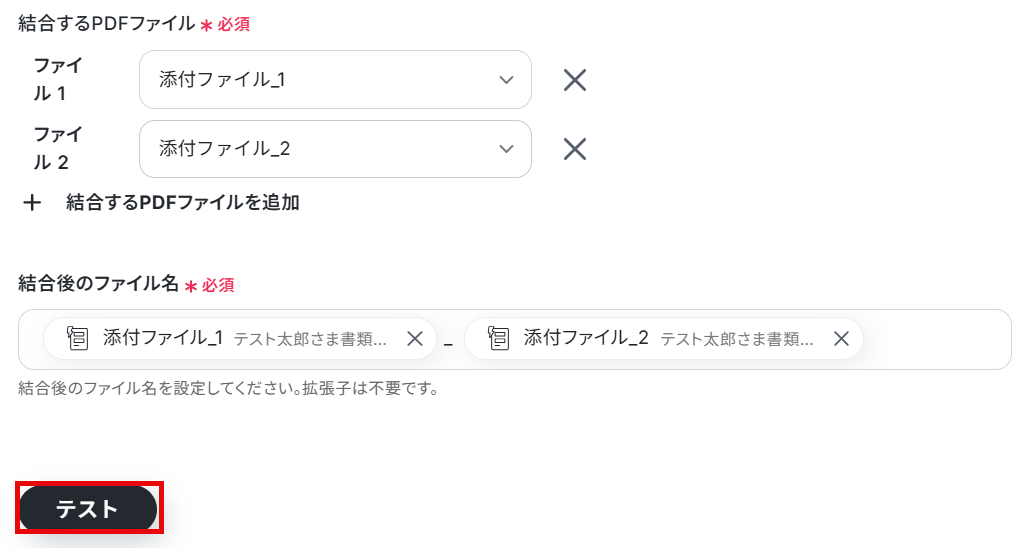
Task: Click the ファイル 2 row label
Action: 58,149
